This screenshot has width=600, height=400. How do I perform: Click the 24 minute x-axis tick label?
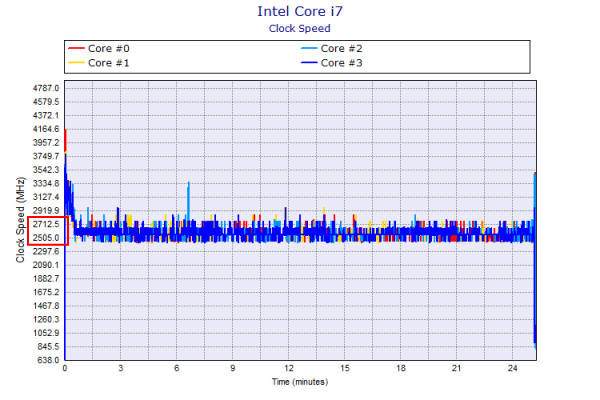coord(512,368)
